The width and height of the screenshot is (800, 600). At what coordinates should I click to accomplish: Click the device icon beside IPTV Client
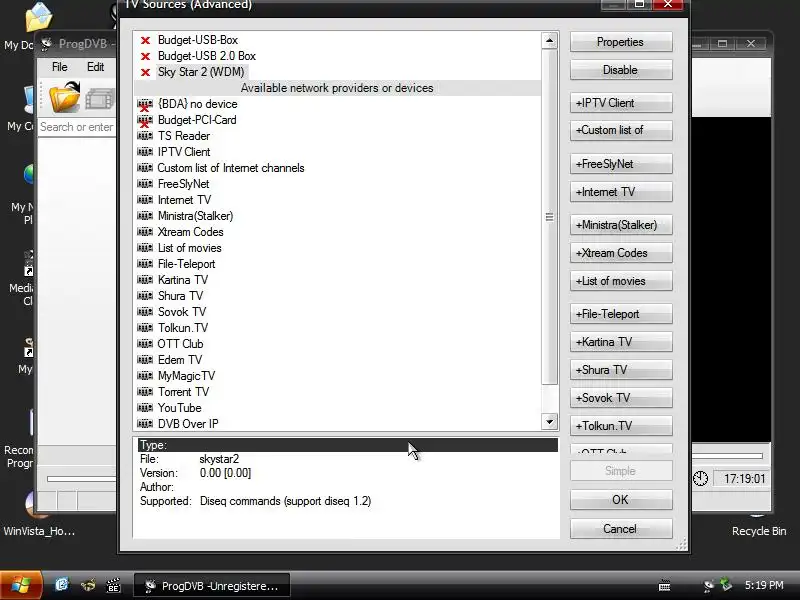click(145, 152)
